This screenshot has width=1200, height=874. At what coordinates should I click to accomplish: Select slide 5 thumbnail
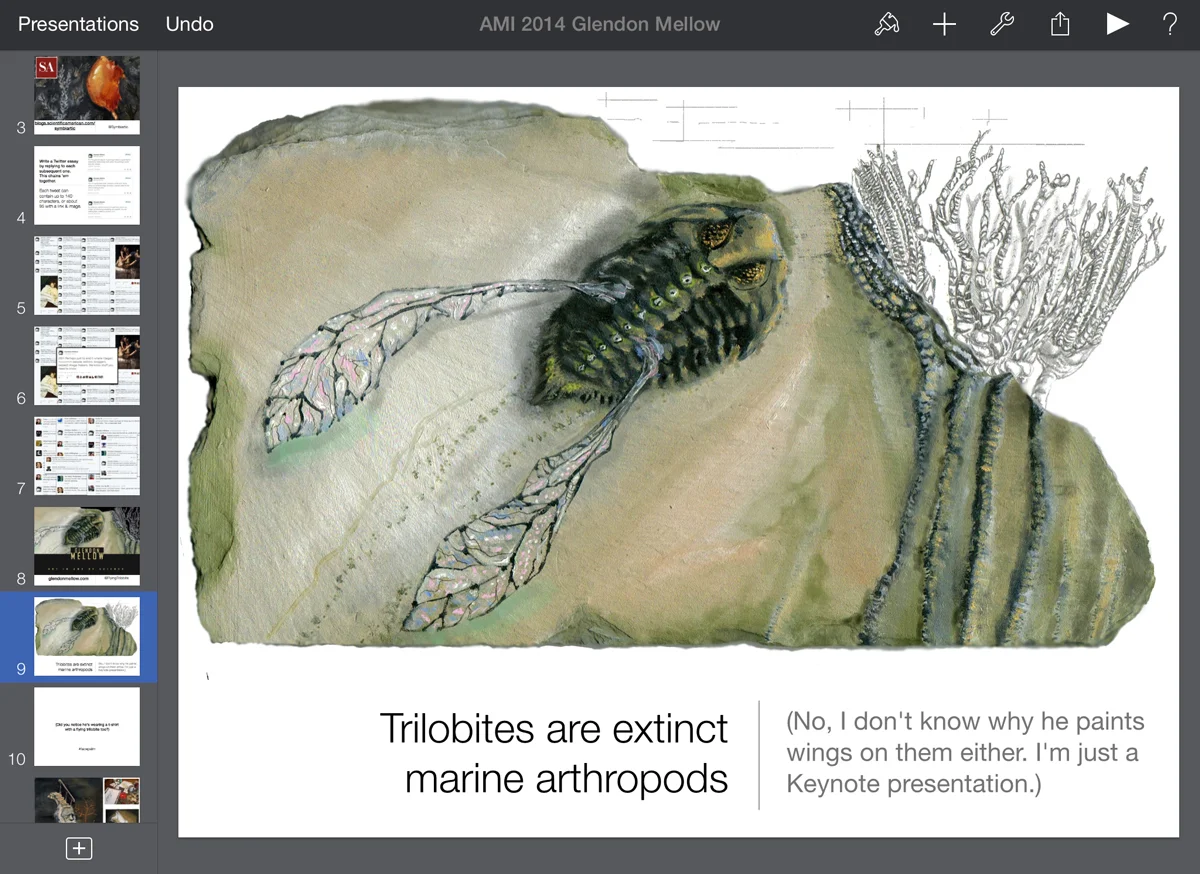(87, 275)
